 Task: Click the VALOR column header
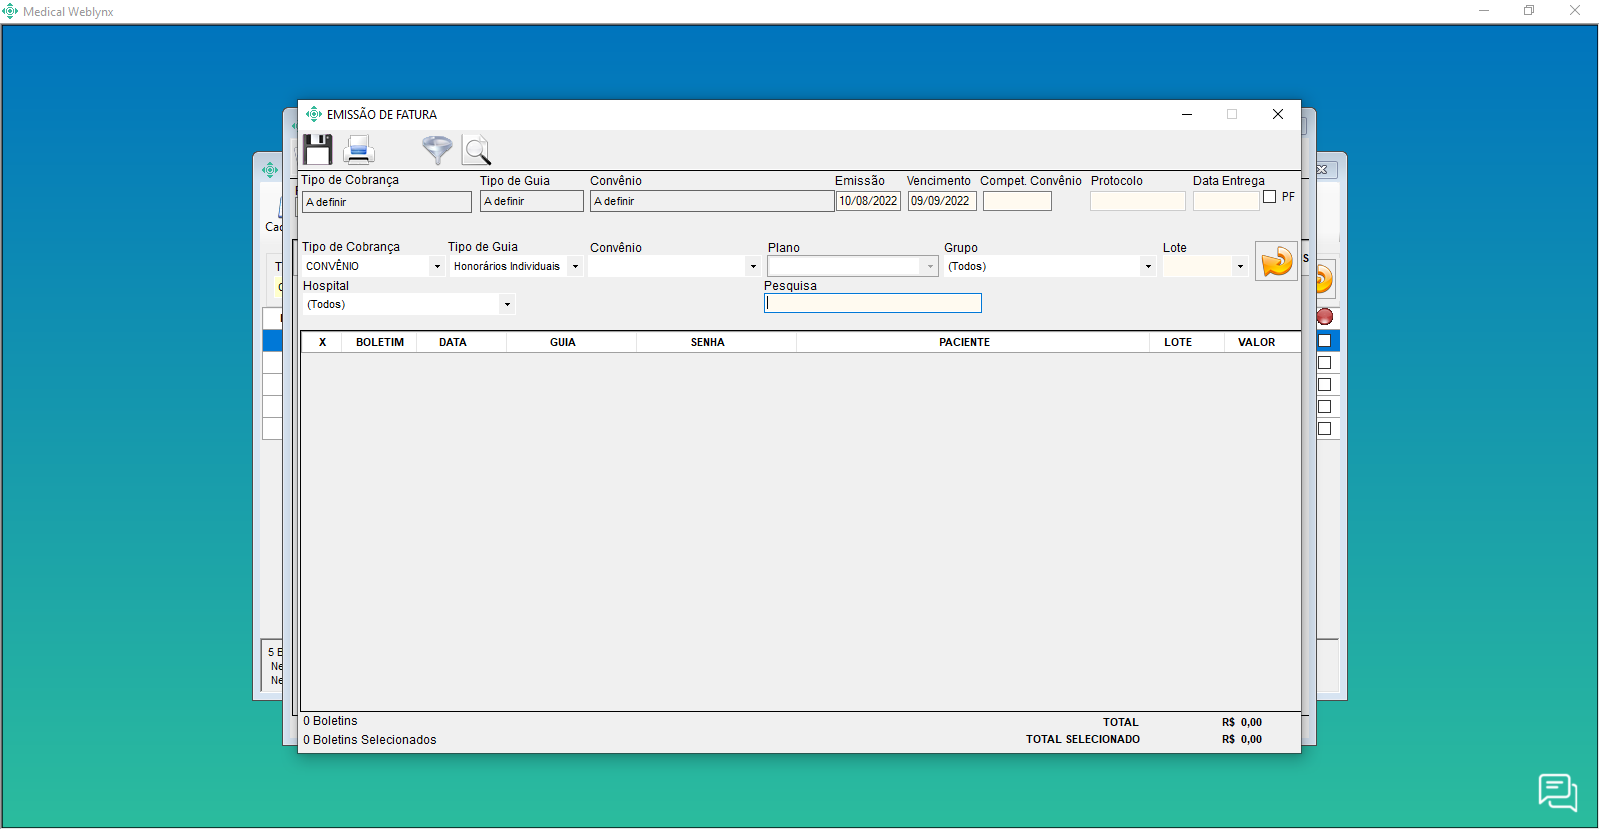(x=1256, y=342)
